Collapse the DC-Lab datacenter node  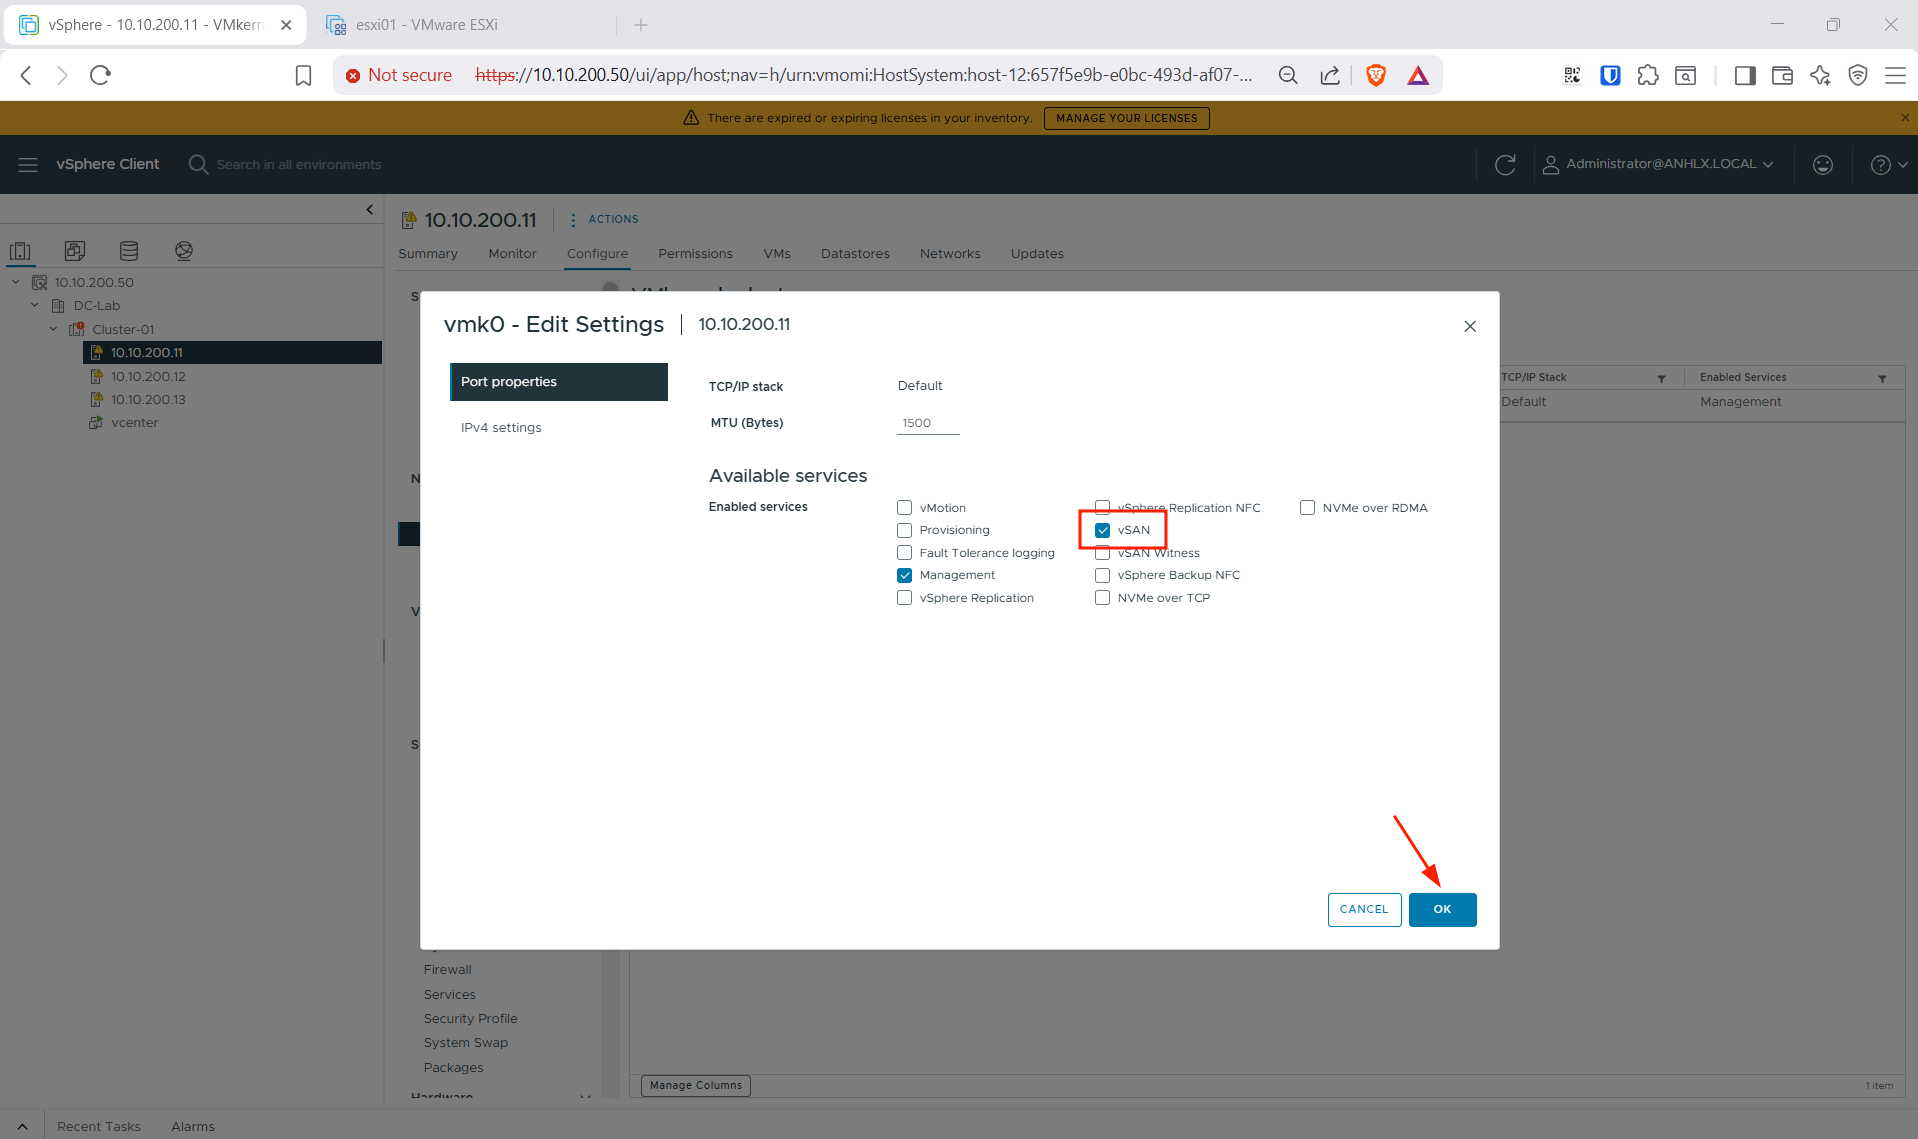pos(35,305)
